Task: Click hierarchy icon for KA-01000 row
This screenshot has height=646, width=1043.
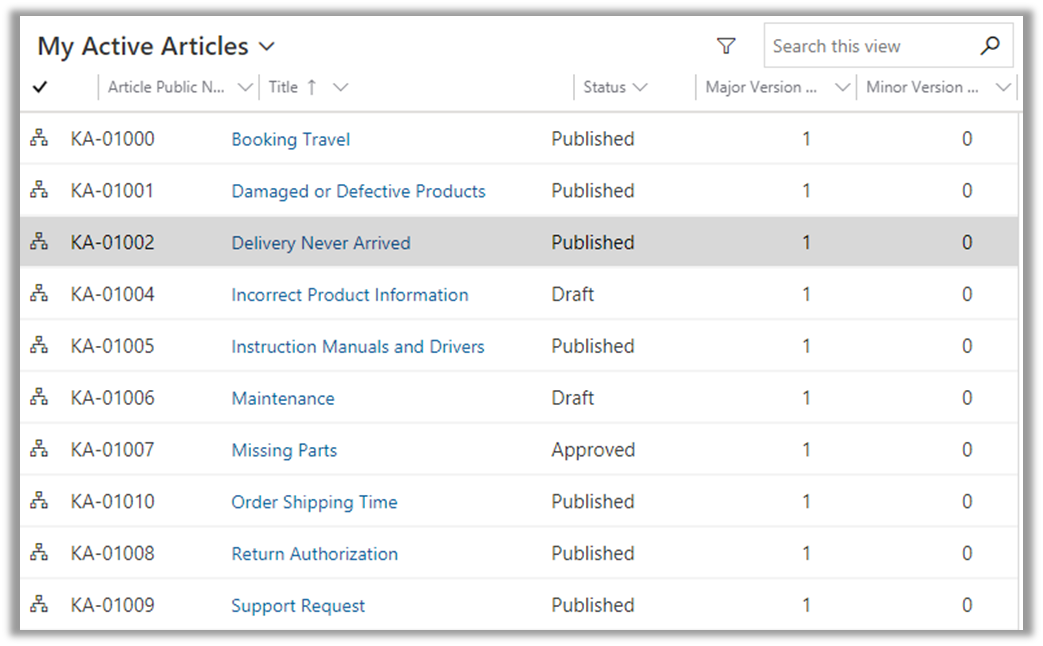Action: click(x=39, y=139)
